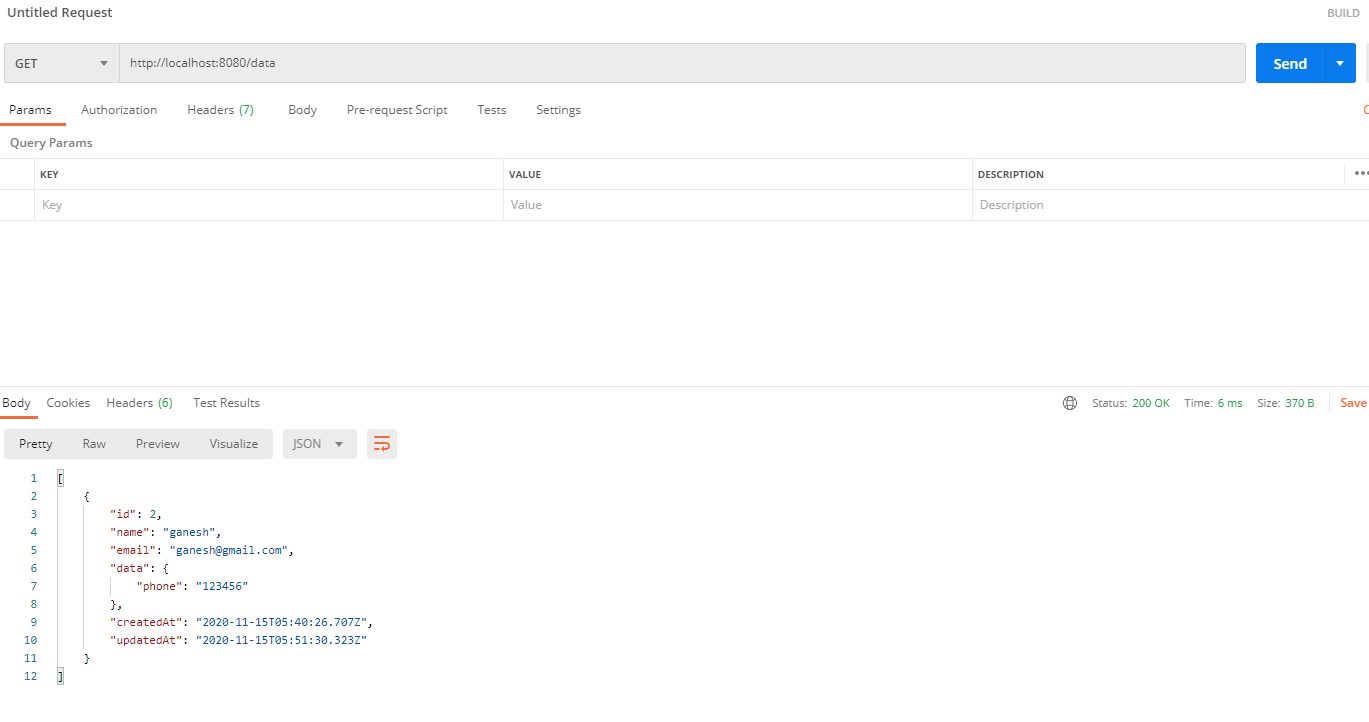Open the Test Results tab
The height and width of the screenshot is (722, 1369).
click(226, 403)
